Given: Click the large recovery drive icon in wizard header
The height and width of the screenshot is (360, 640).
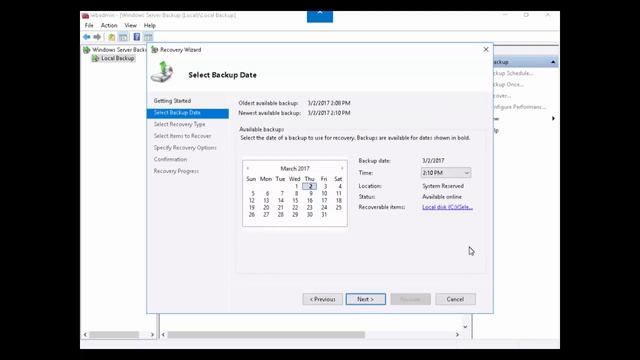Looking at the screenshot, I should tap(162, 72).
